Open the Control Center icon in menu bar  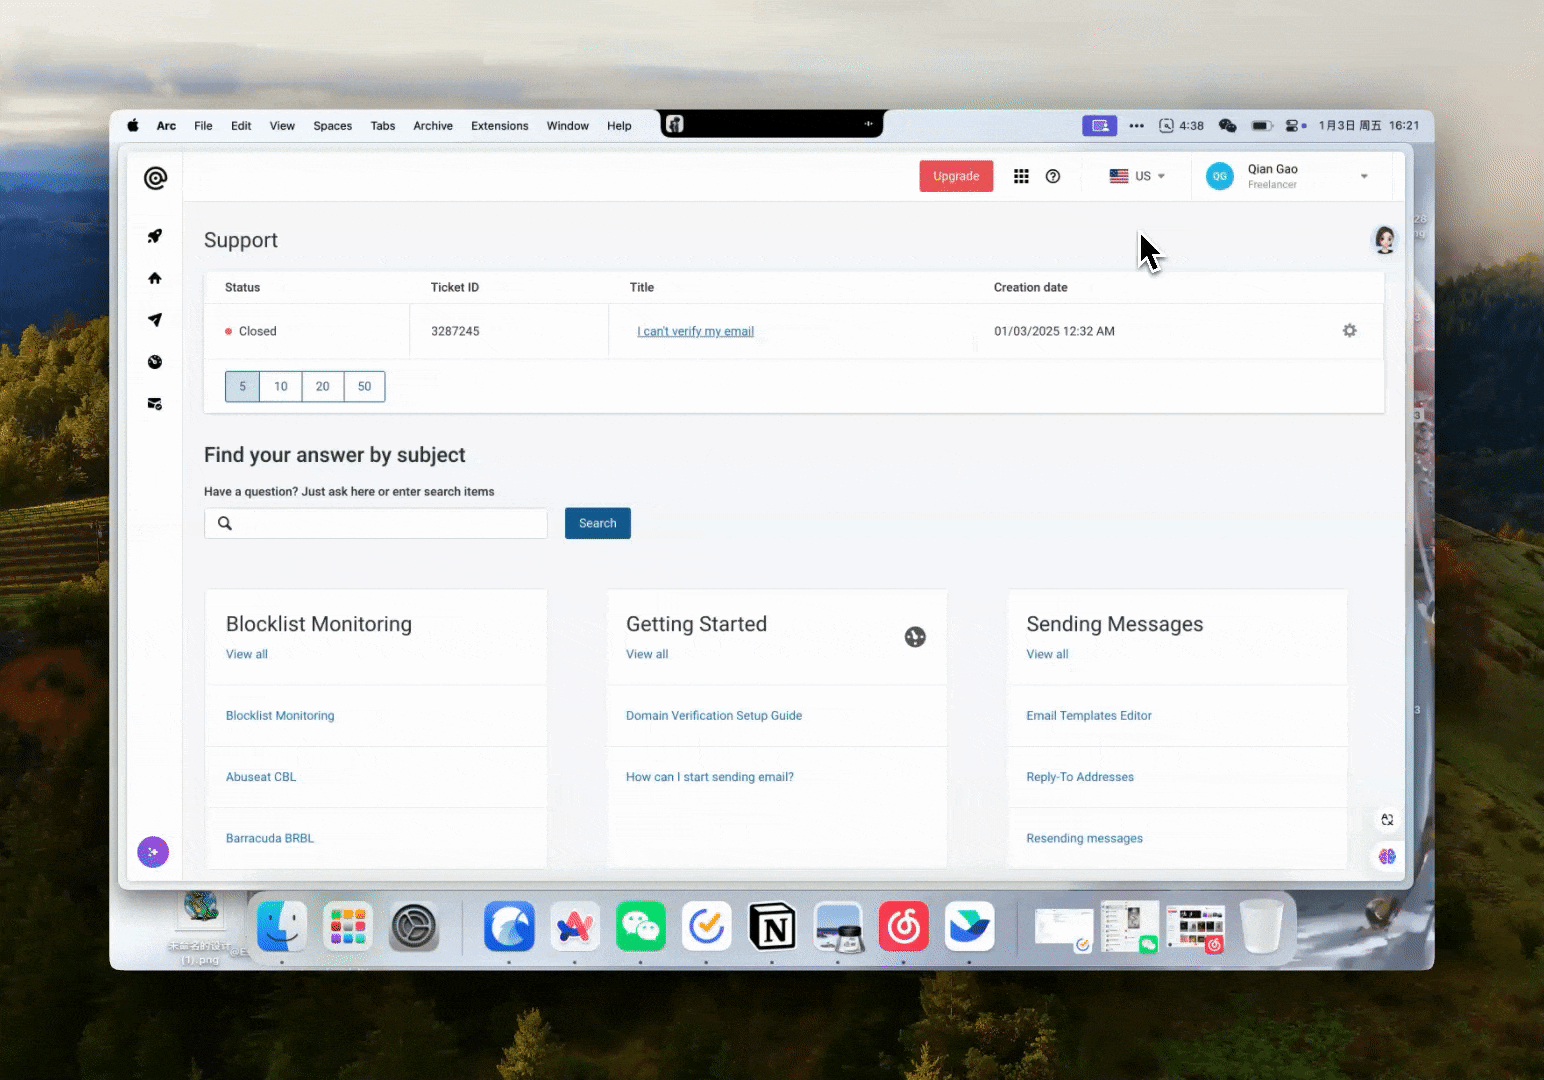click(x=1291, y=126)
